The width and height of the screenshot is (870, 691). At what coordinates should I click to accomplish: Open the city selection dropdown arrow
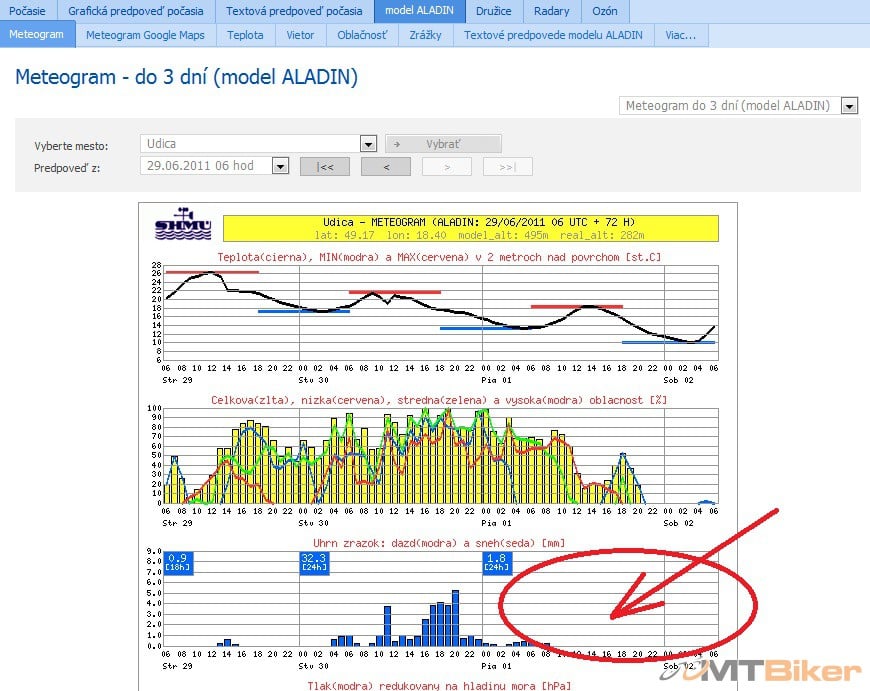pos(368,144)
